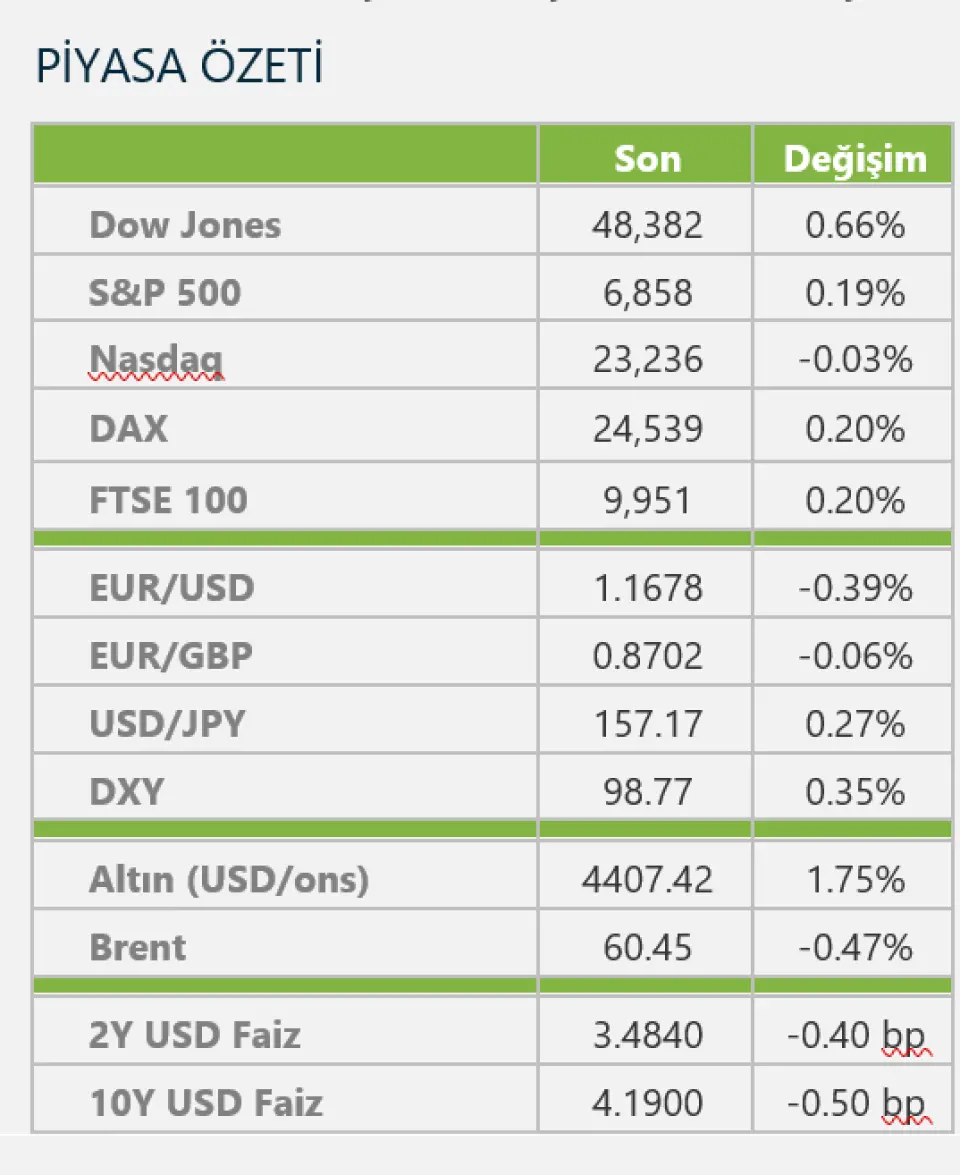Click the Dow Jones row label
This screenshot has height=1175, width=960.
click(185, 225)
